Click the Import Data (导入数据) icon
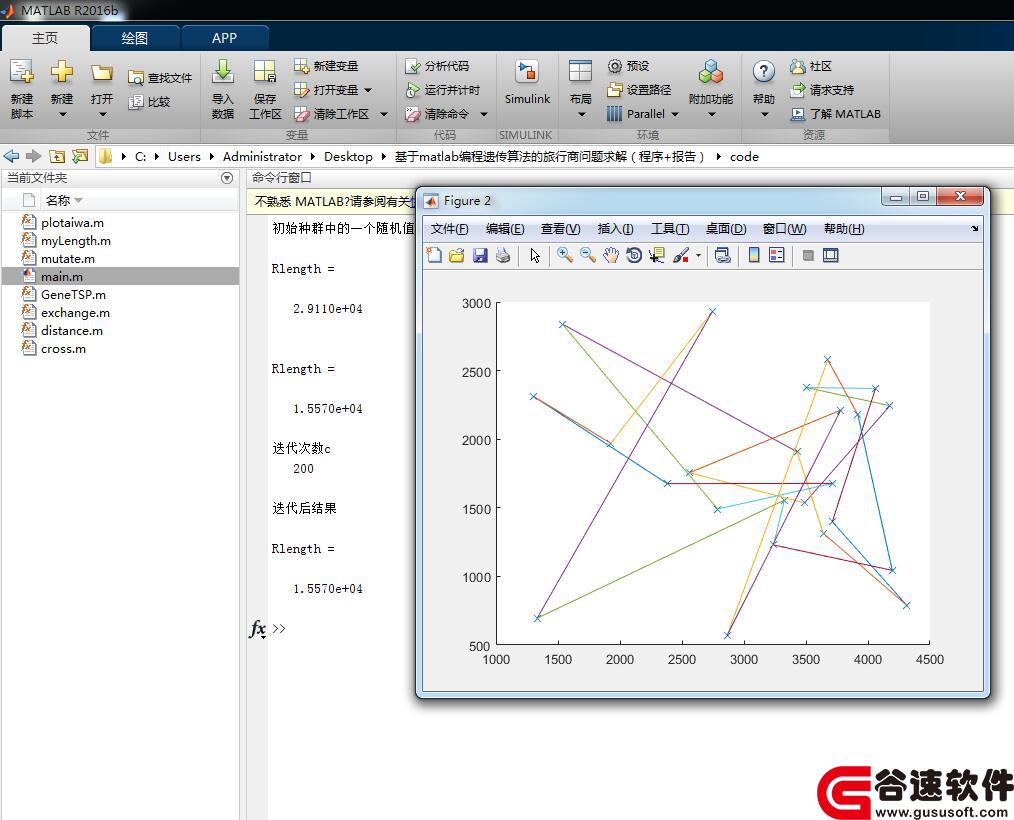This screenshot has width=1014, height=820. 222,73
